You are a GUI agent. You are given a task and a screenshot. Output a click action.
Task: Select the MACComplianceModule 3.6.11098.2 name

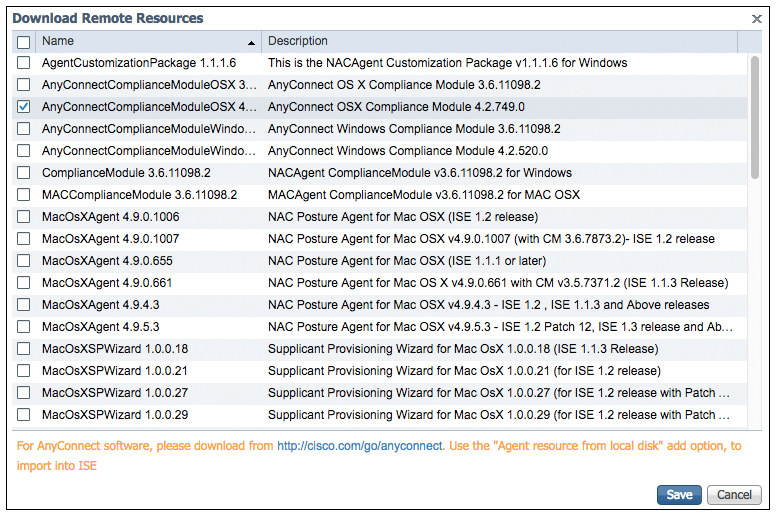[140, 195]
